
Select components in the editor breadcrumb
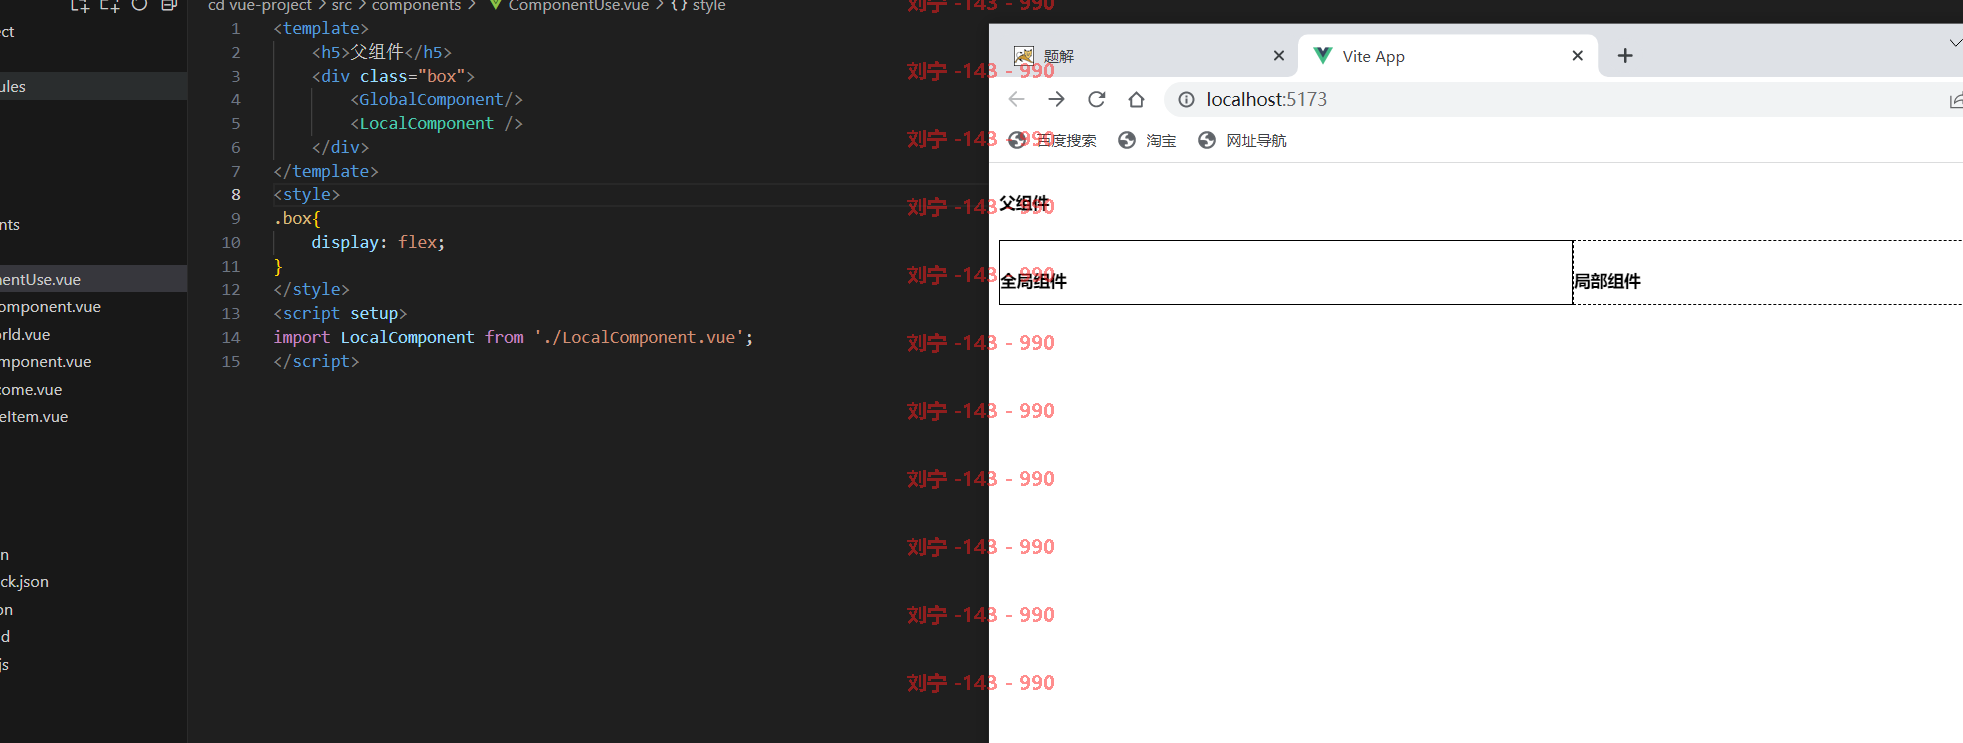416,6
